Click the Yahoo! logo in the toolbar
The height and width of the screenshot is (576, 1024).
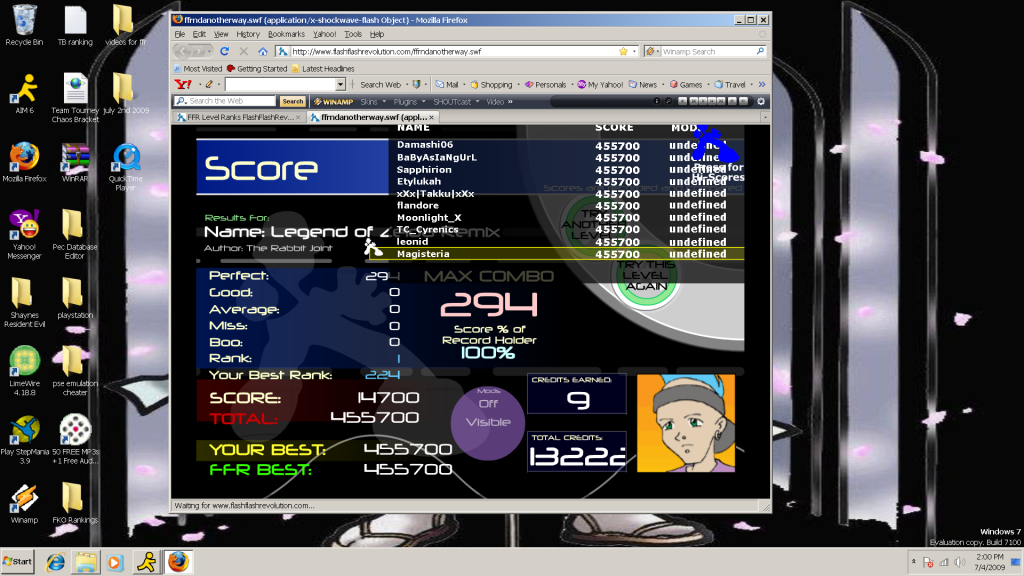[183, 85]
